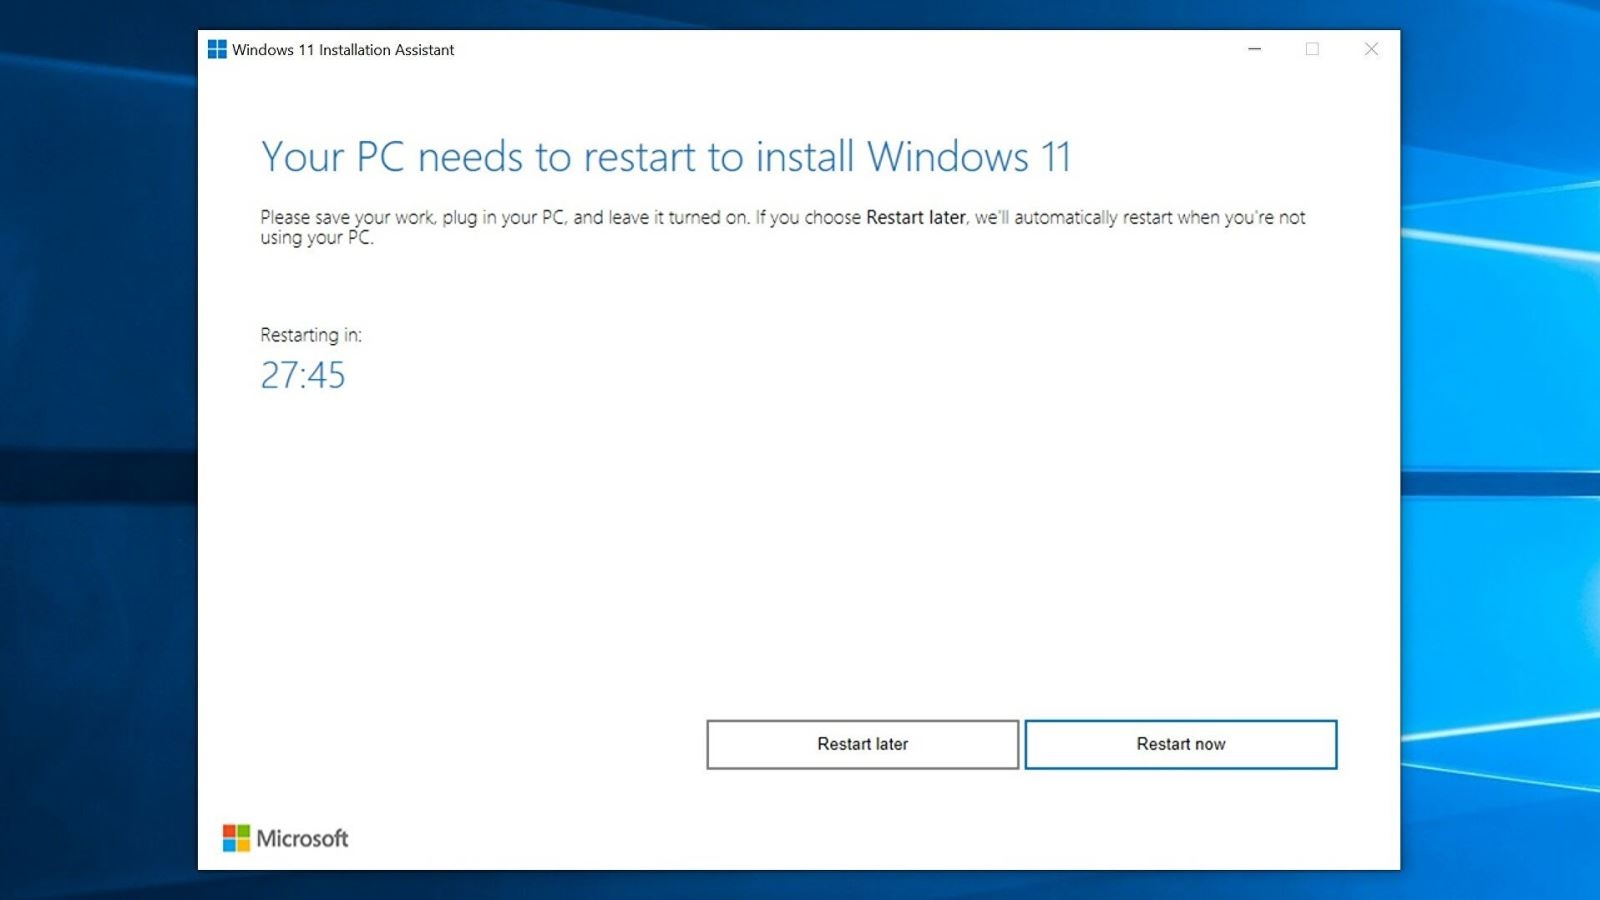Click the title bar text 'Windows 11 Installation Assistant'
The width and height of the screenshot is (1600, 900).
(x=342, y=49)
